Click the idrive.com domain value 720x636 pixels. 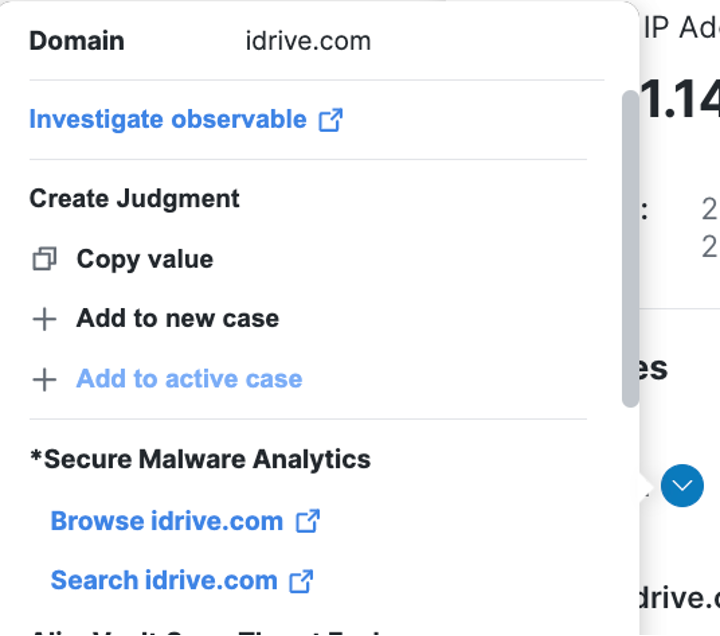[x=308, y=42]
